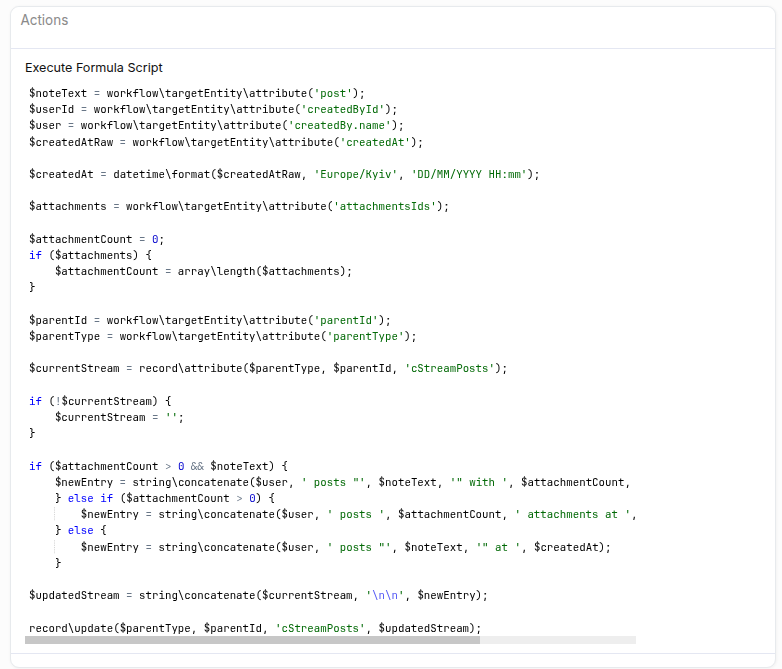Click the 'createdBy.name' attribute string
Image resolution: width=782 pixels, height=669 pixels.
[x=344, y=125]
